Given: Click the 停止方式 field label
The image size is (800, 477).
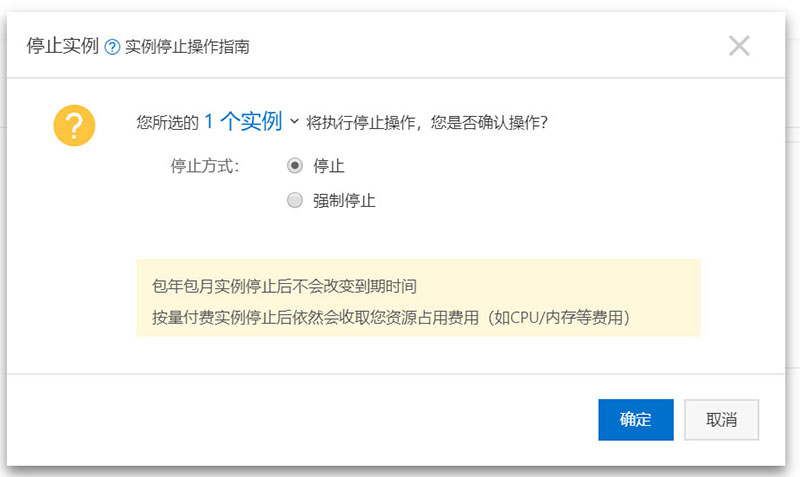Looking at the screenshot, I should click(x=205, y=166).
